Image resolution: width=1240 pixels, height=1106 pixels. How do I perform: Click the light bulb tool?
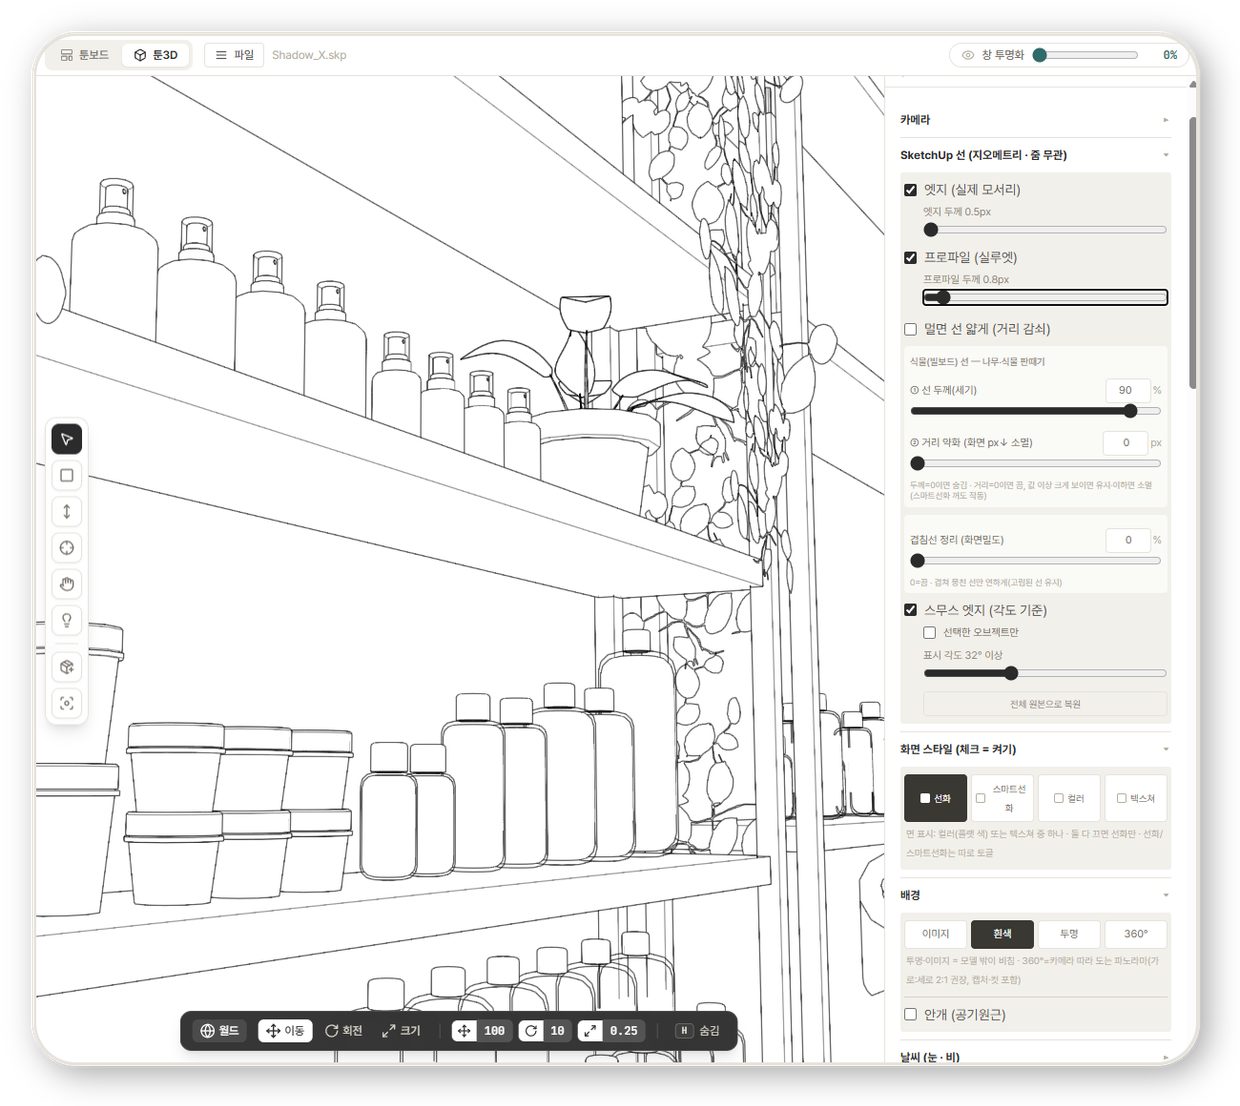point(67,620)
